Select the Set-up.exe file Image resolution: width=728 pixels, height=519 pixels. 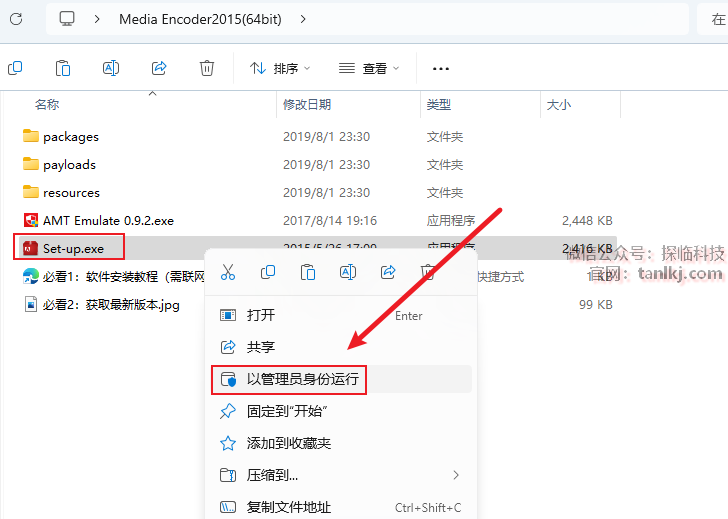(x=73, y=249)
